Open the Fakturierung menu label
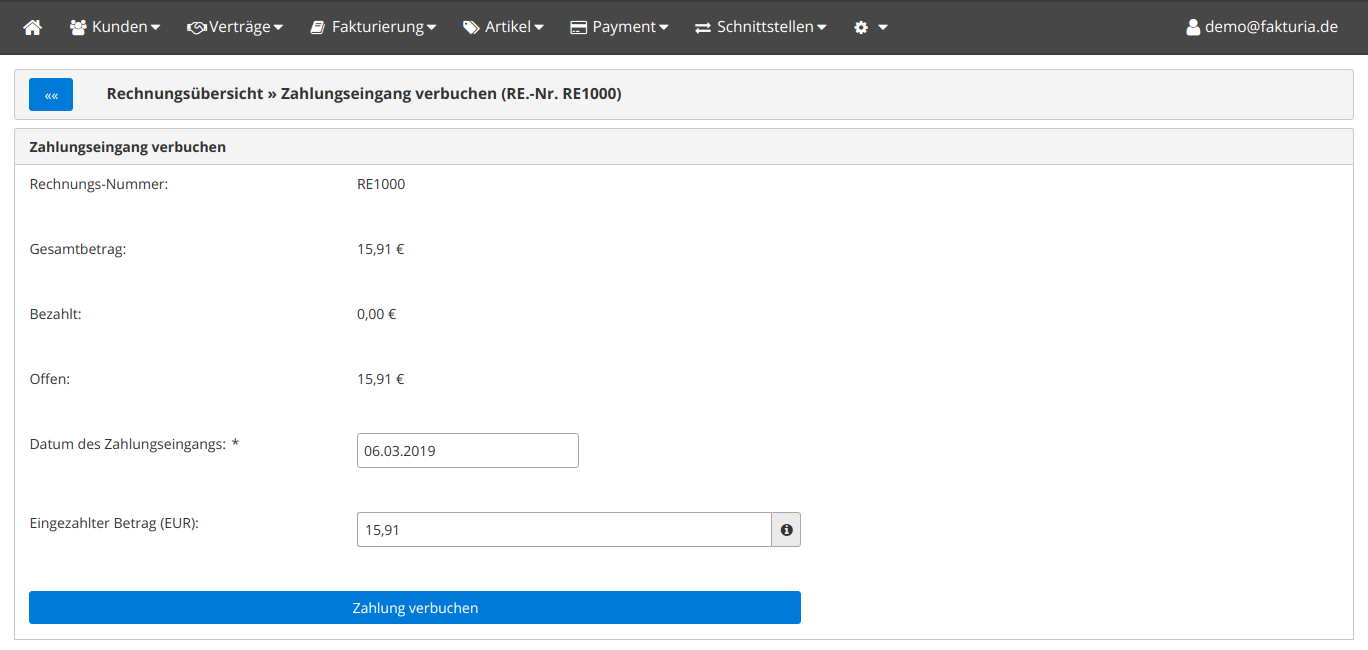The width and height of the screenshot is (1368, 650). click(378, 27)
